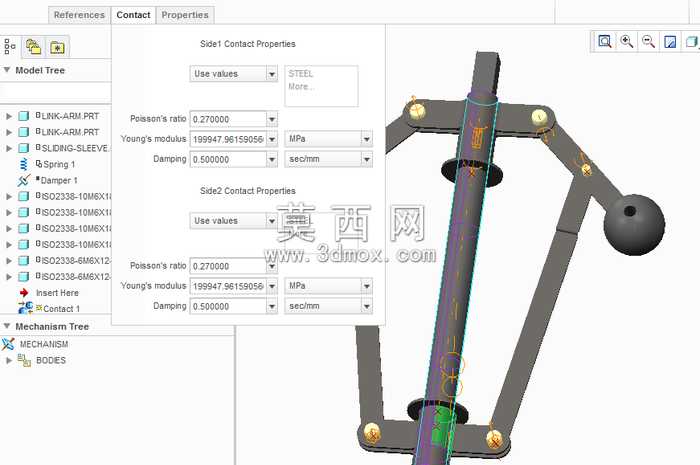This screenshot has height=465, width=700.
Task: Open Side2 Damping sec/mm unit dropdown
Action: click(367, 306)
